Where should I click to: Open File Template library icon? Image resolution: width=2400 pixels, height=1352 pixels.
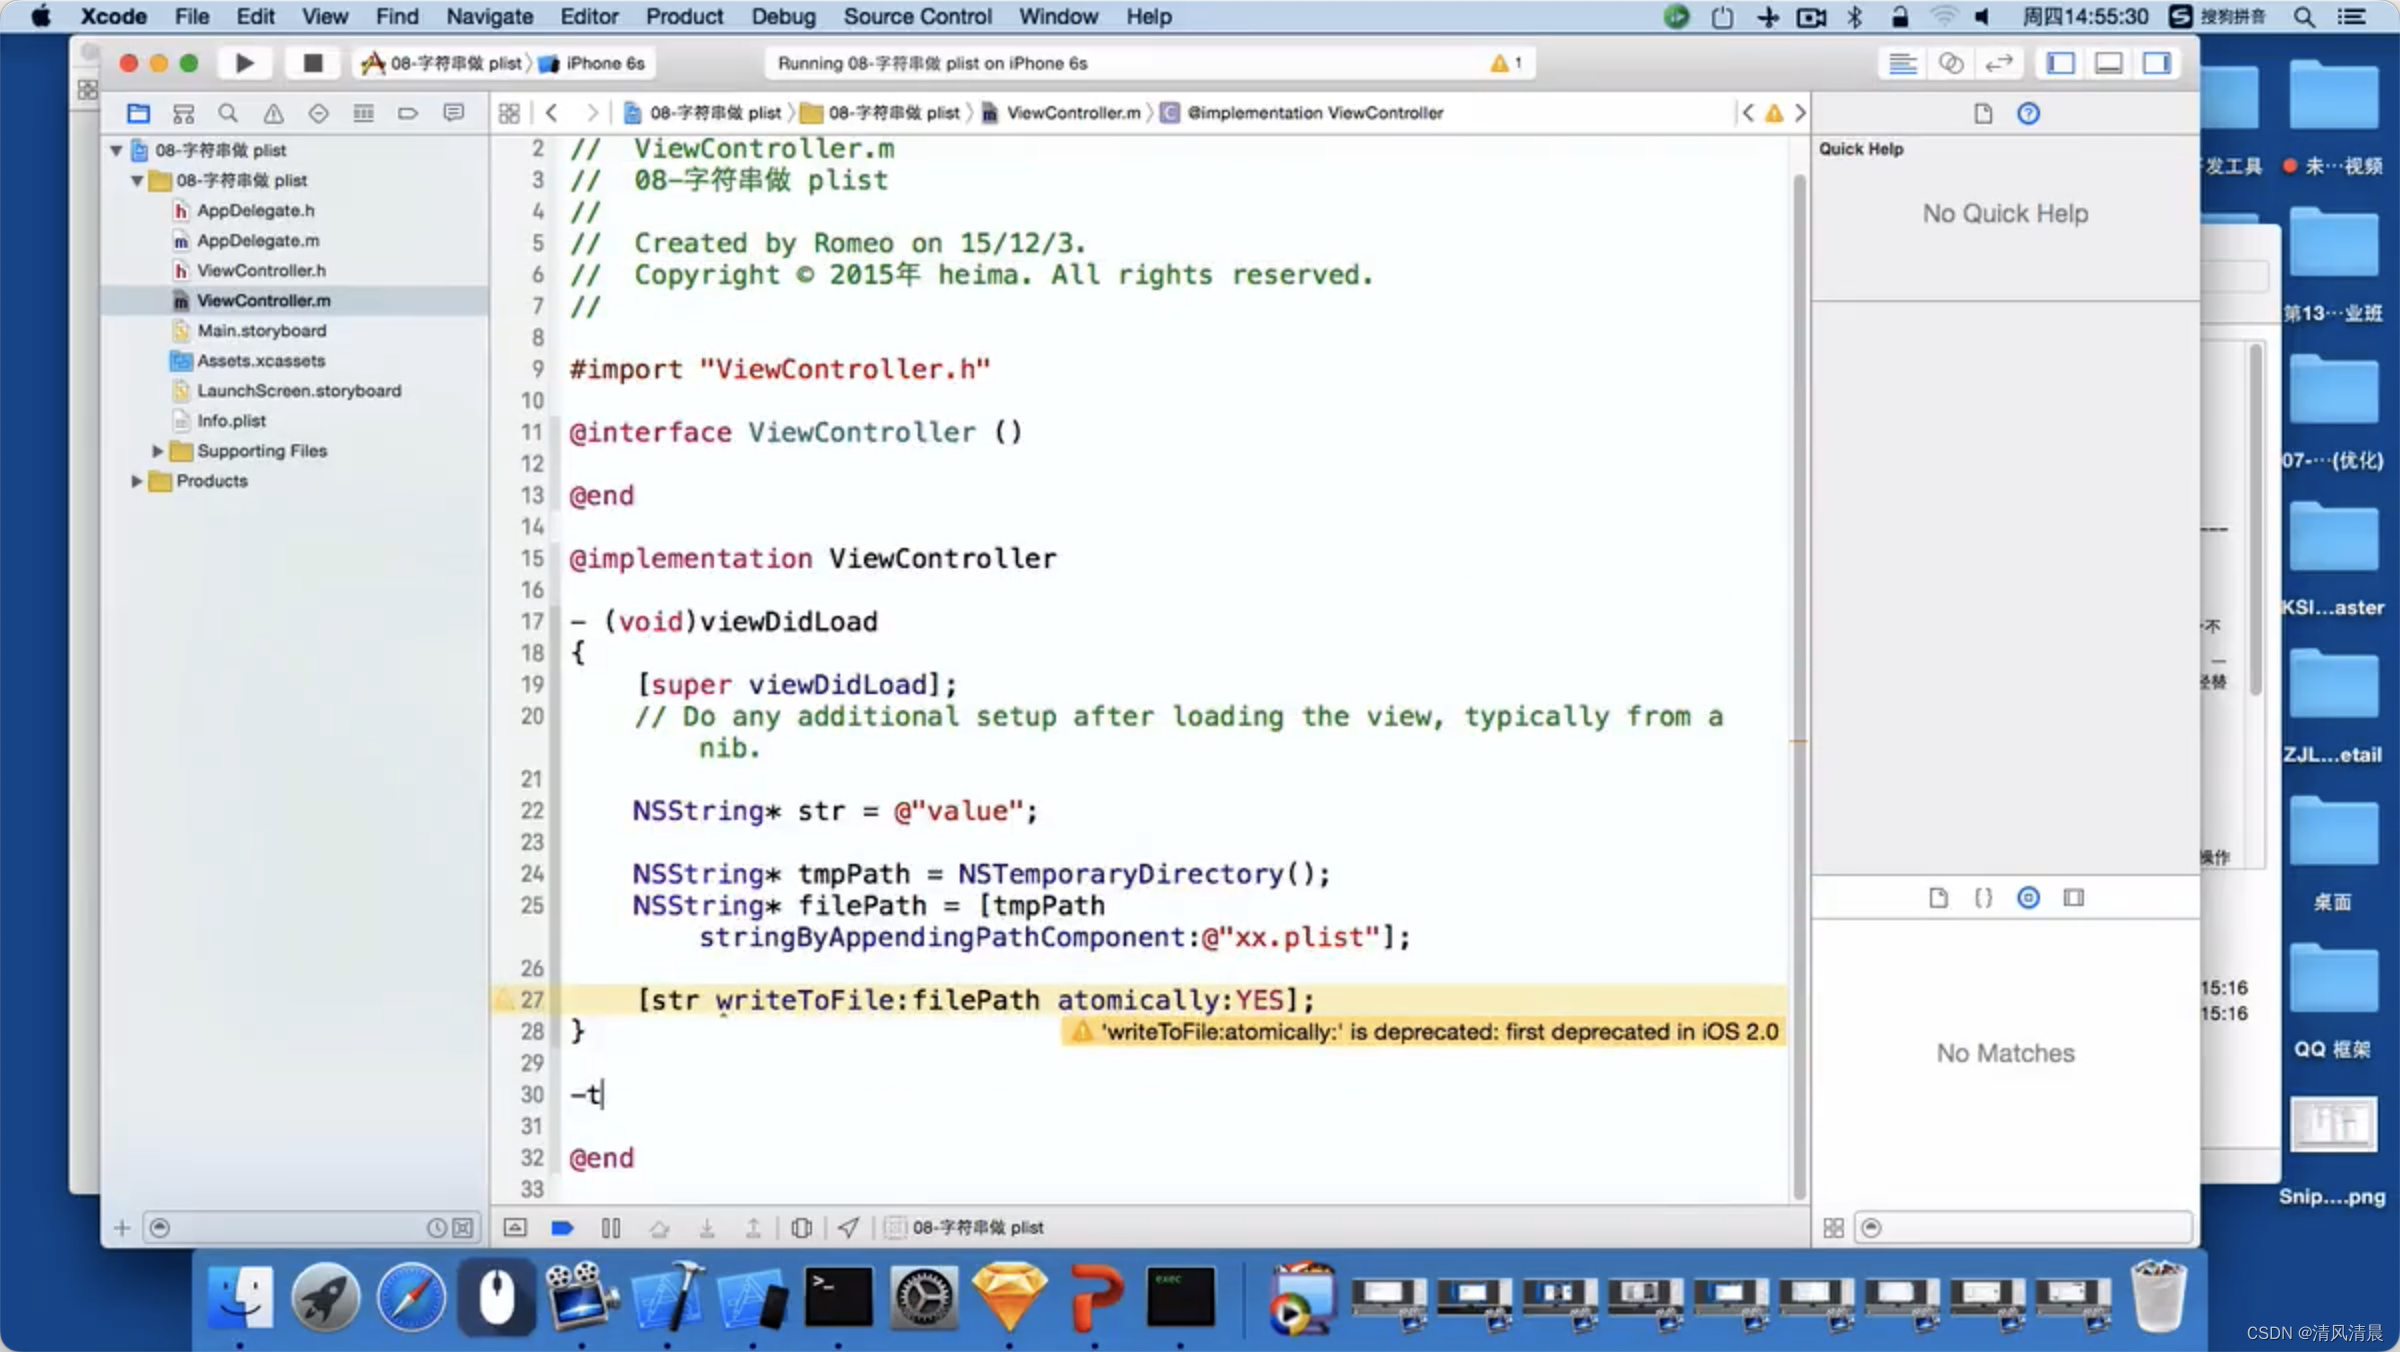(x=1938, y=897)
